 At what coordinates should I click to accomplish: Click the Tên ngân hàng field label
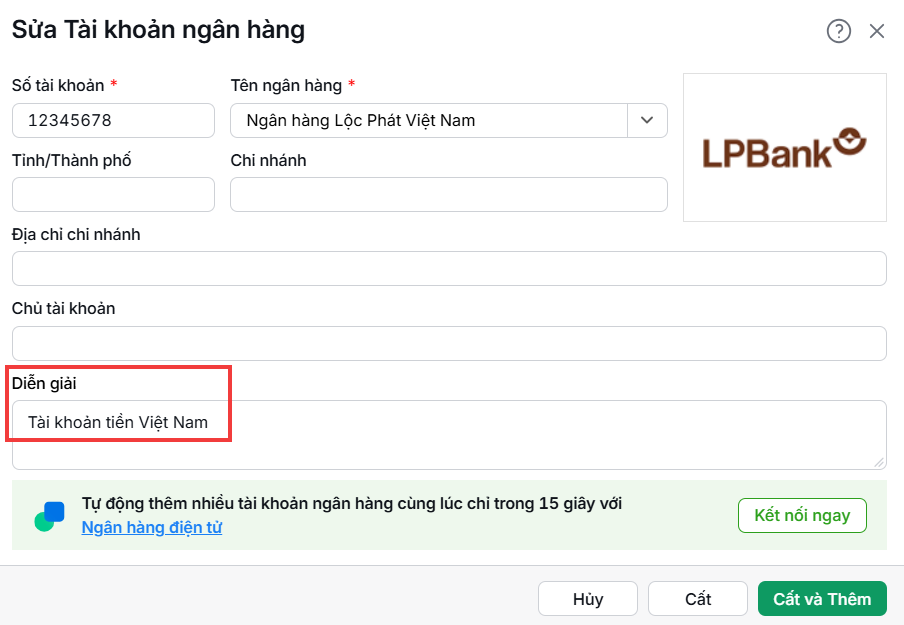coord(287,85)
